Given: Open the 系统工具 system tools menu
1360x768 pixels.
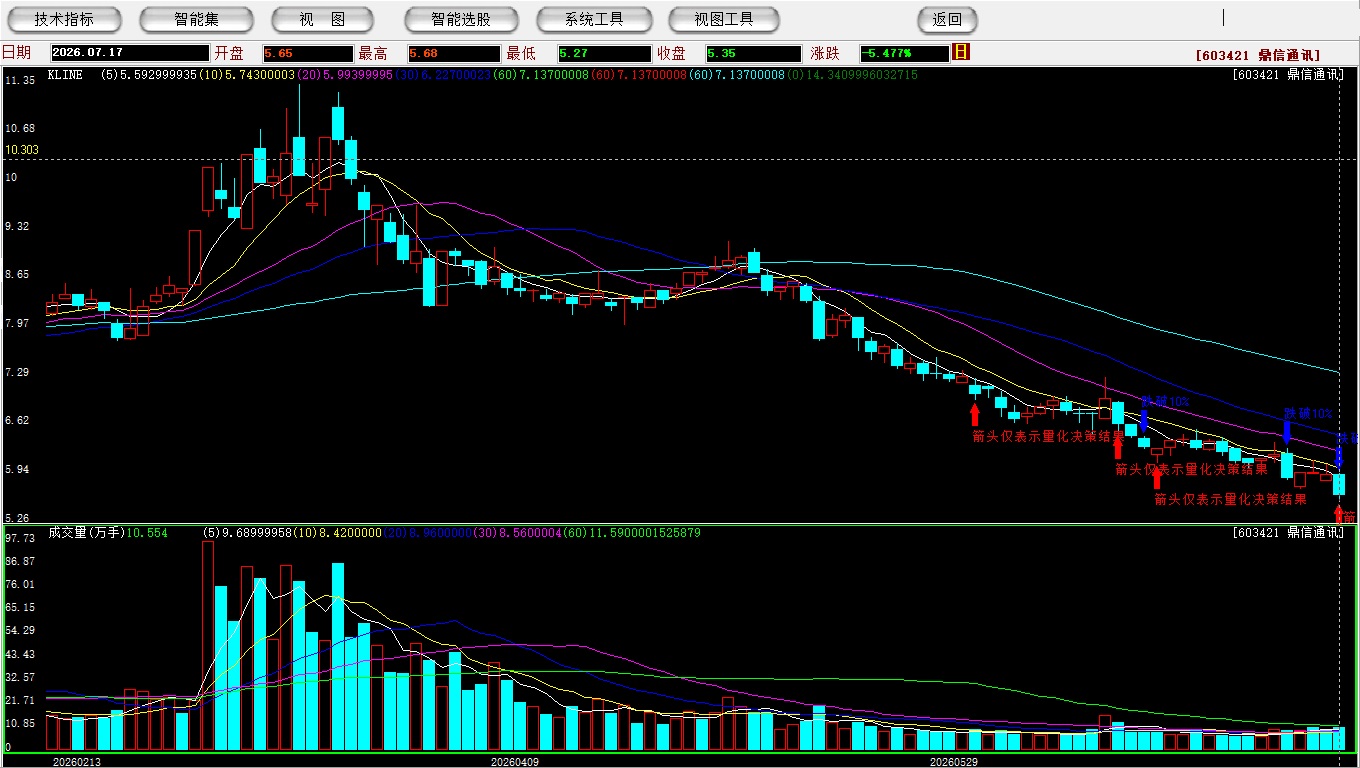Looking at the screenshot, I should tap(594, 19).
